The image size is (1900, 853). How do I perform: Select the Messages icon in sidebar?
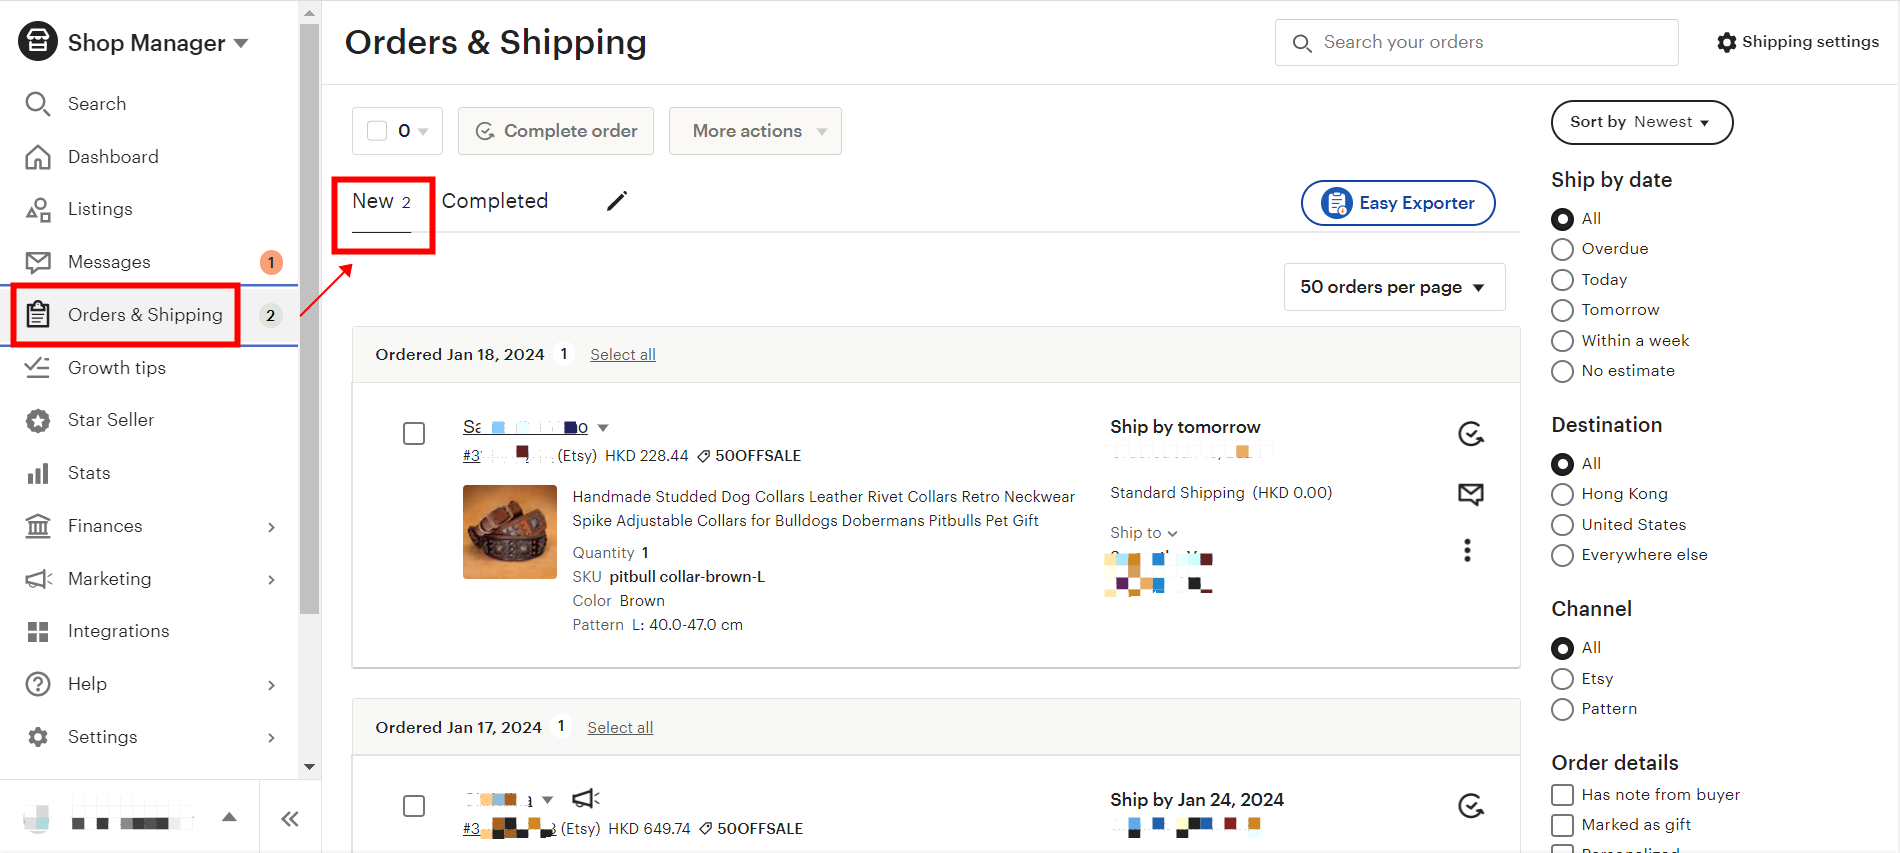coord(37,262)
